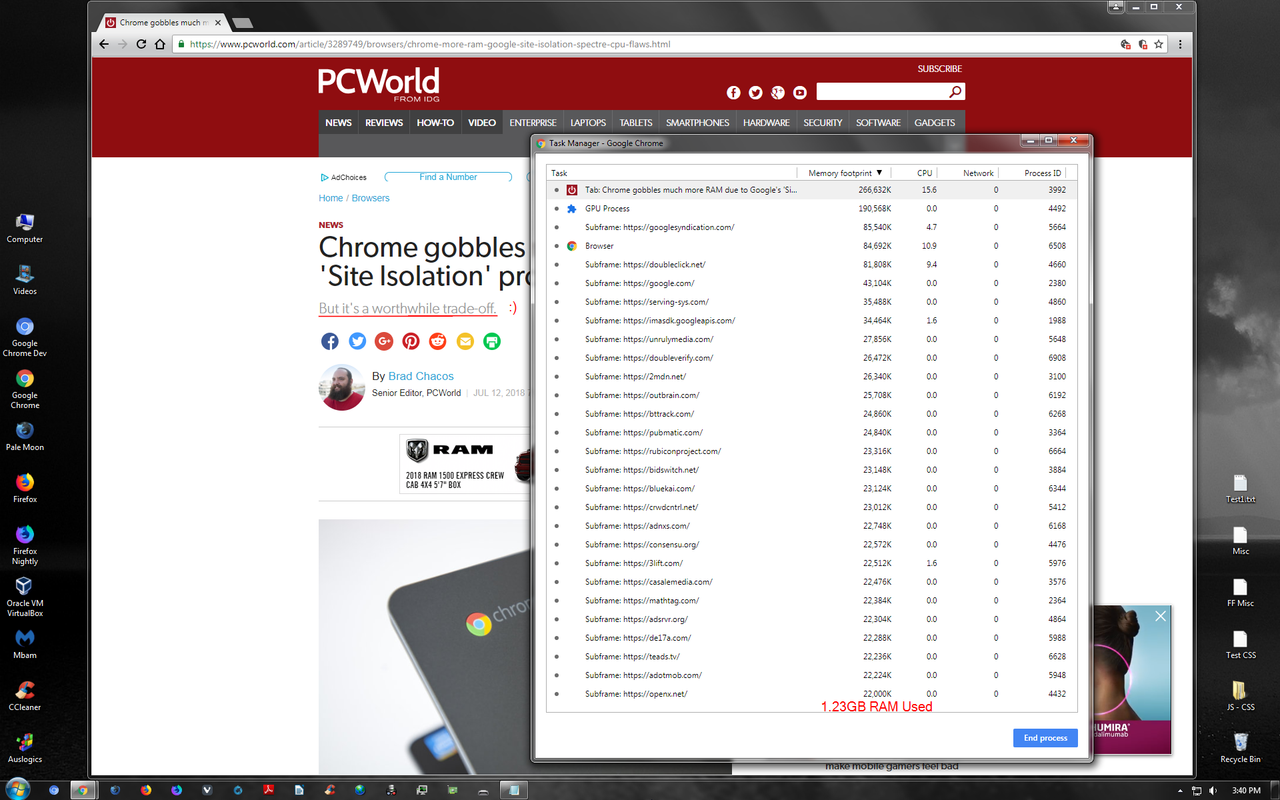Open PCWorld's Facebook page from header
The image size is (1280, 800).
733,92
